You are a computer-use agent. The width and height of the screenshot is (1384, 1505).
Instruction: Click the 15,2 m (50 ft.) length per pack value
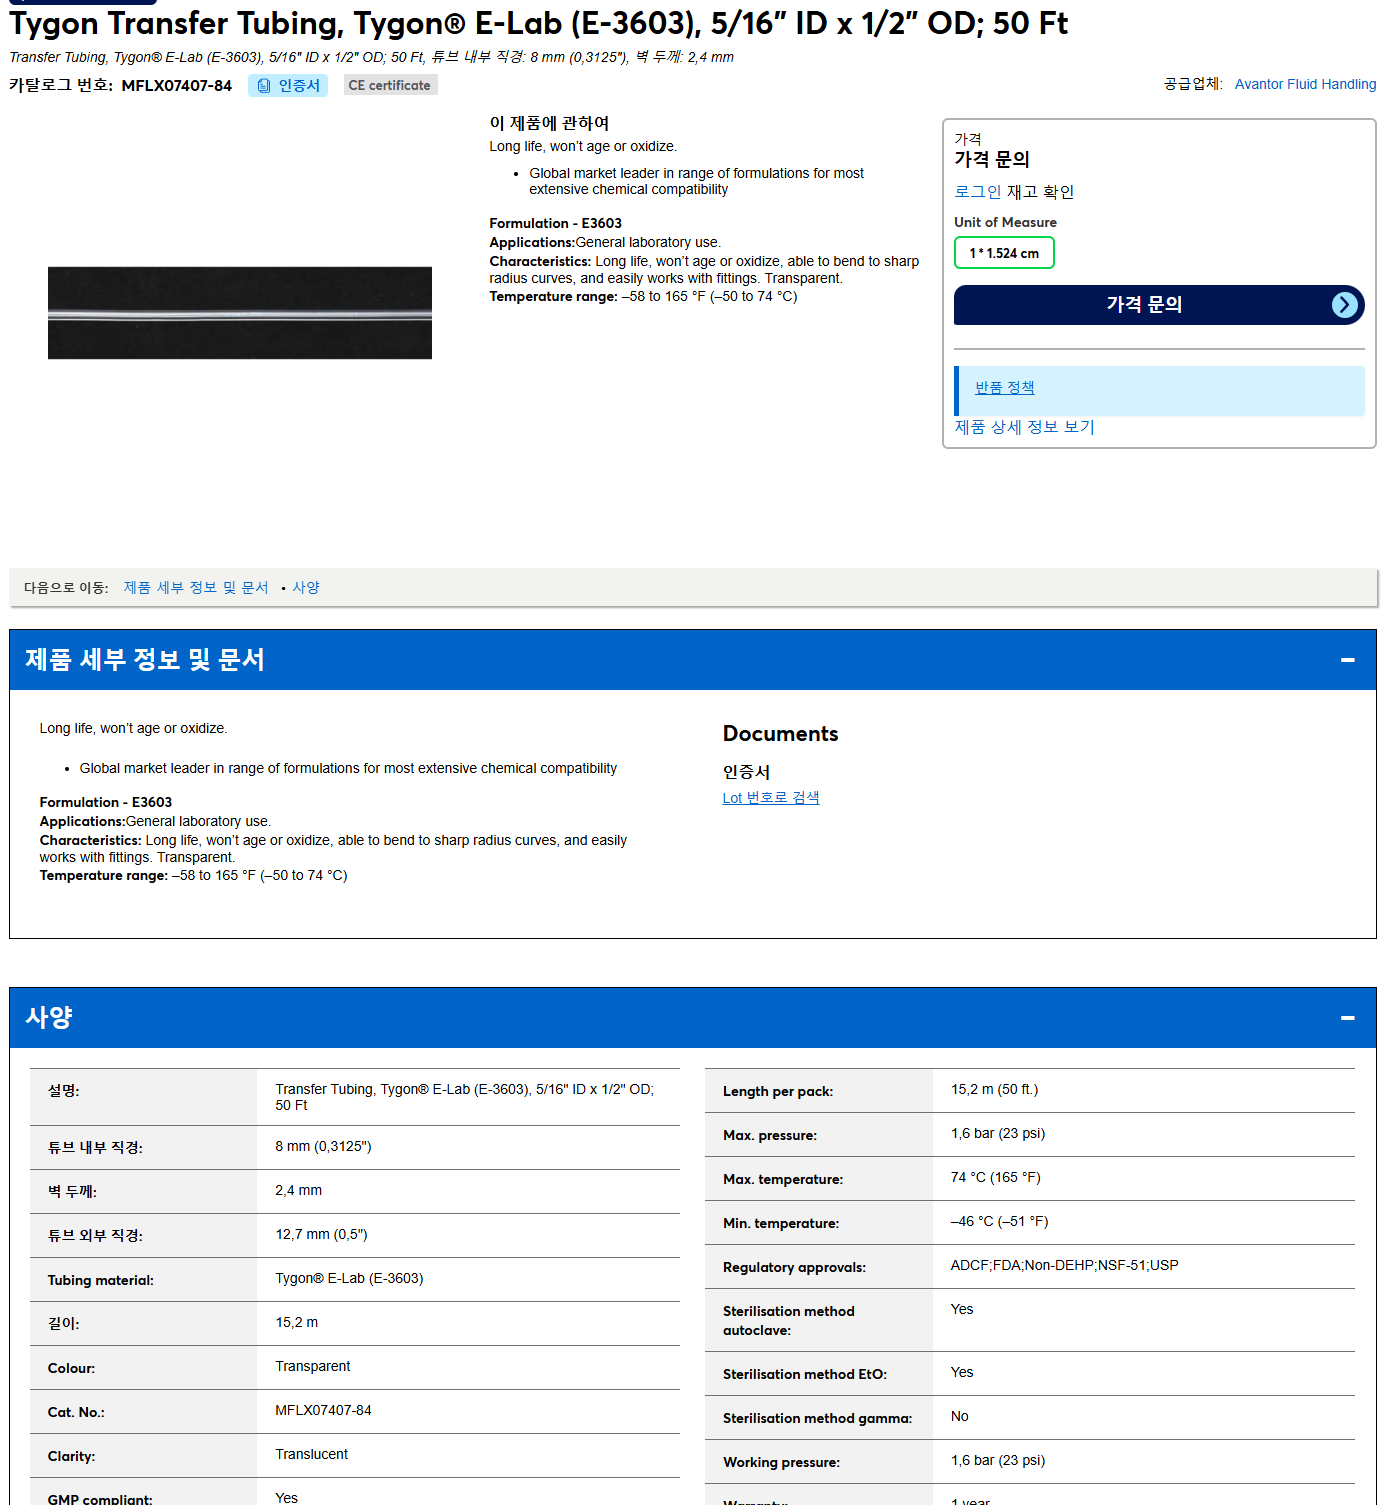(x=994, y=1090)
